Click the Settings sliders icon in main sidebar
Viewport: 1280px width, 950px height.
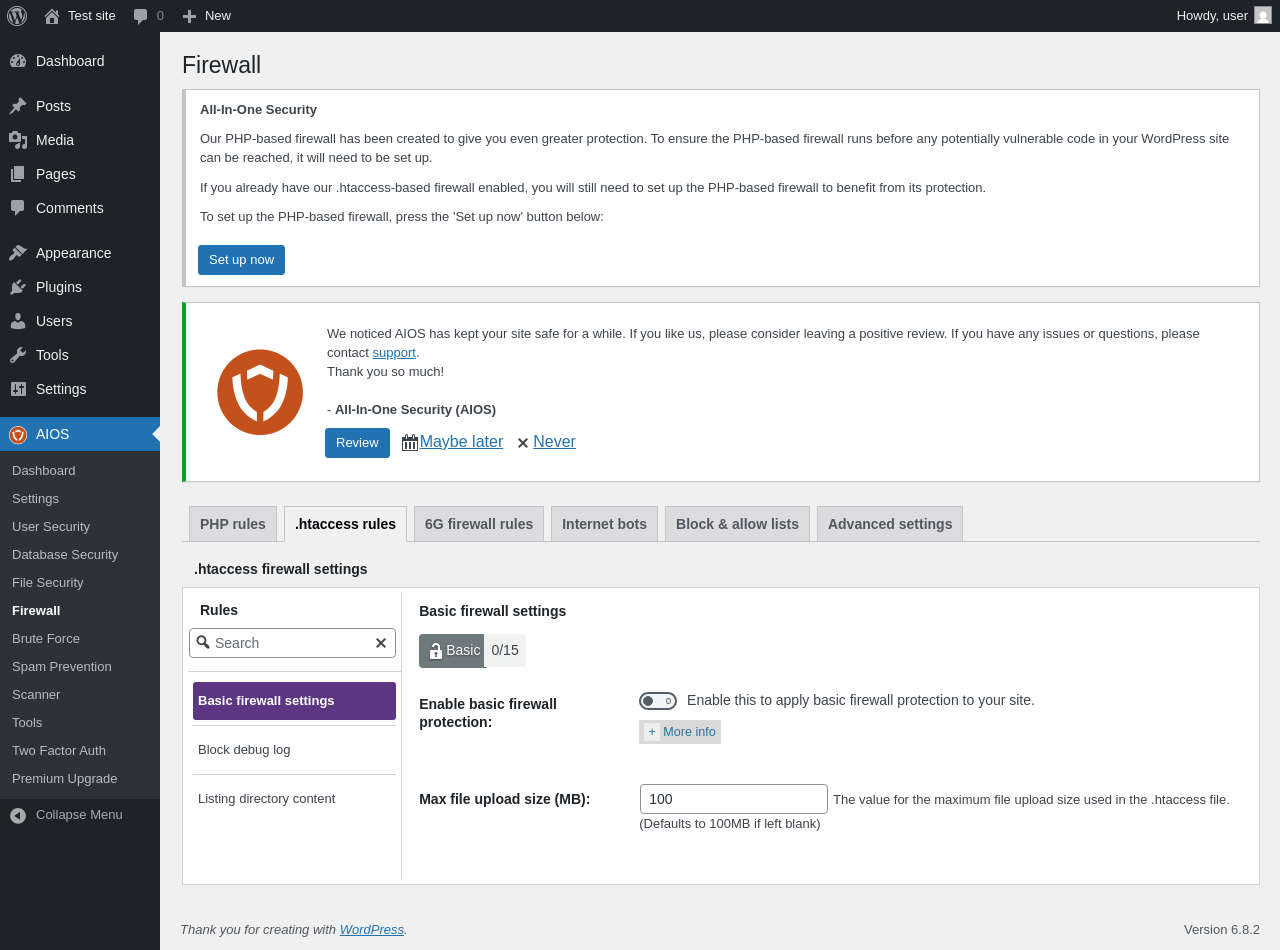coord(18,389)
